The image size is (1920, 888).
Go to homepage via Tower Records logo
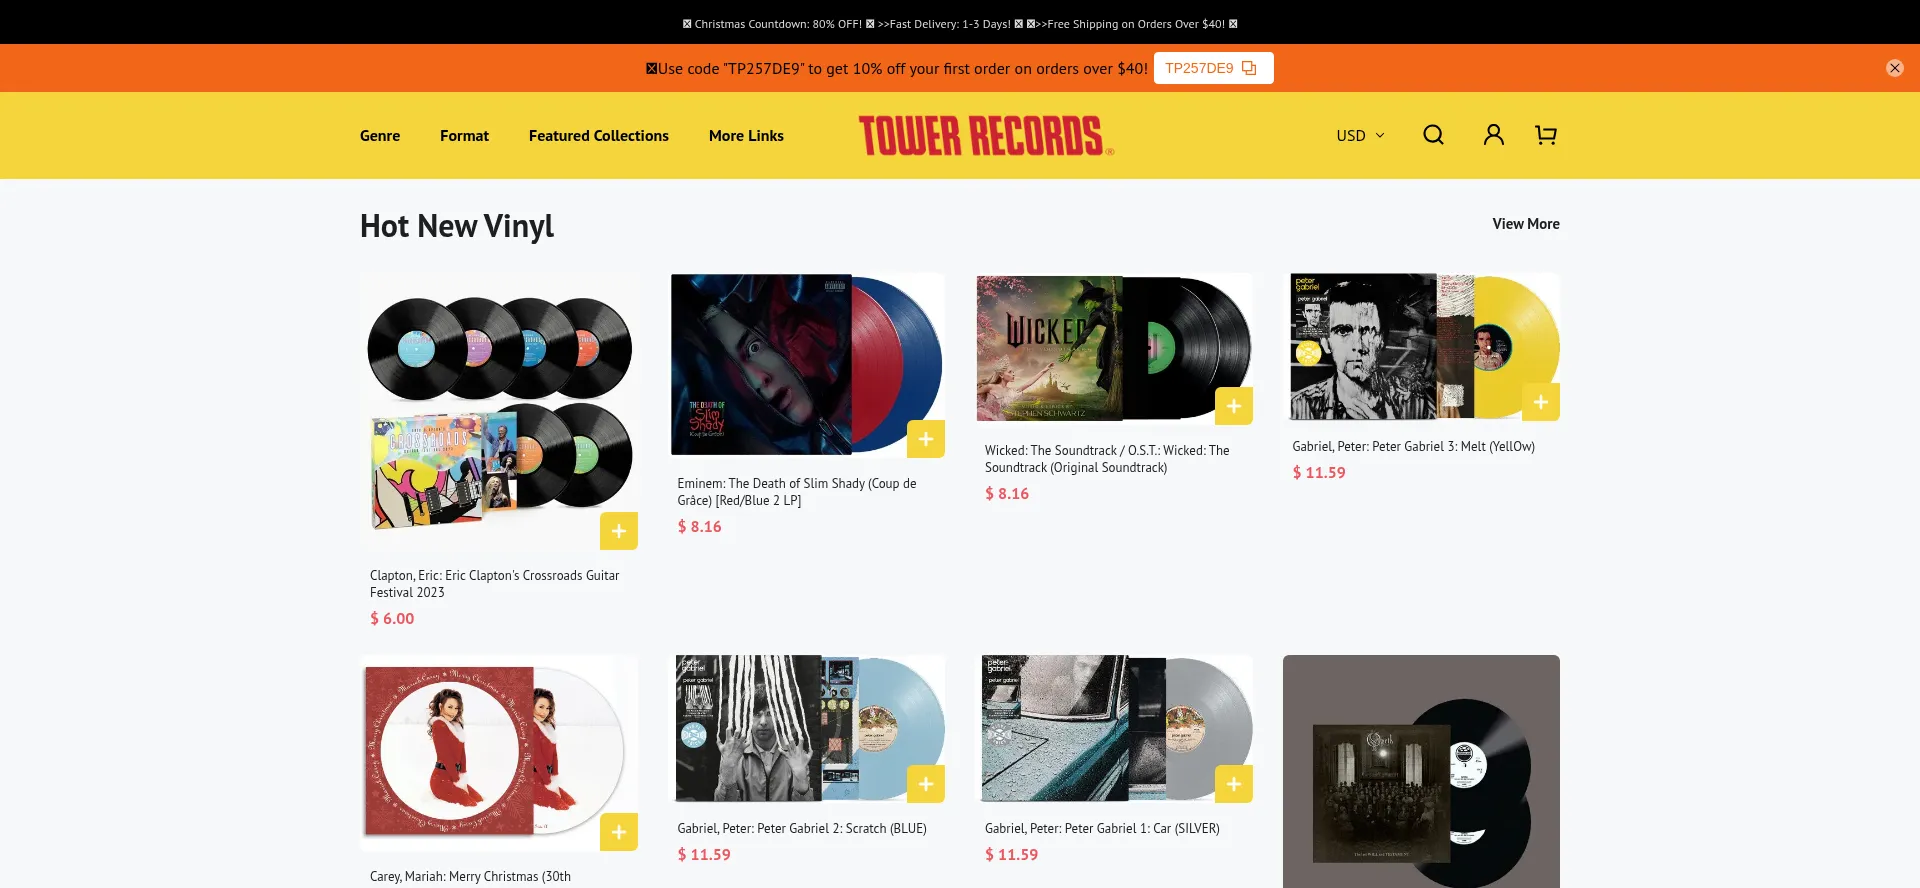click(x=986, y=136)
